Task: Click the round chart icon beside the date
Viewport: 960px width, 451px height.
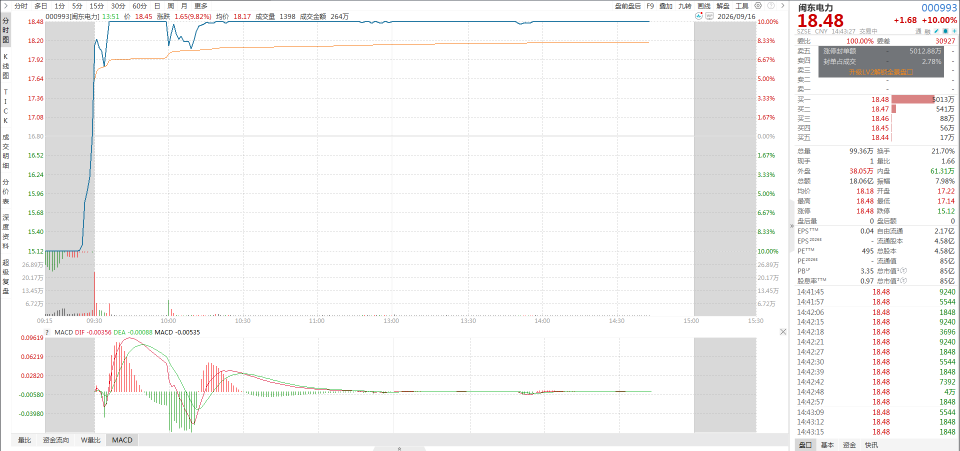Action: point(699,16)
